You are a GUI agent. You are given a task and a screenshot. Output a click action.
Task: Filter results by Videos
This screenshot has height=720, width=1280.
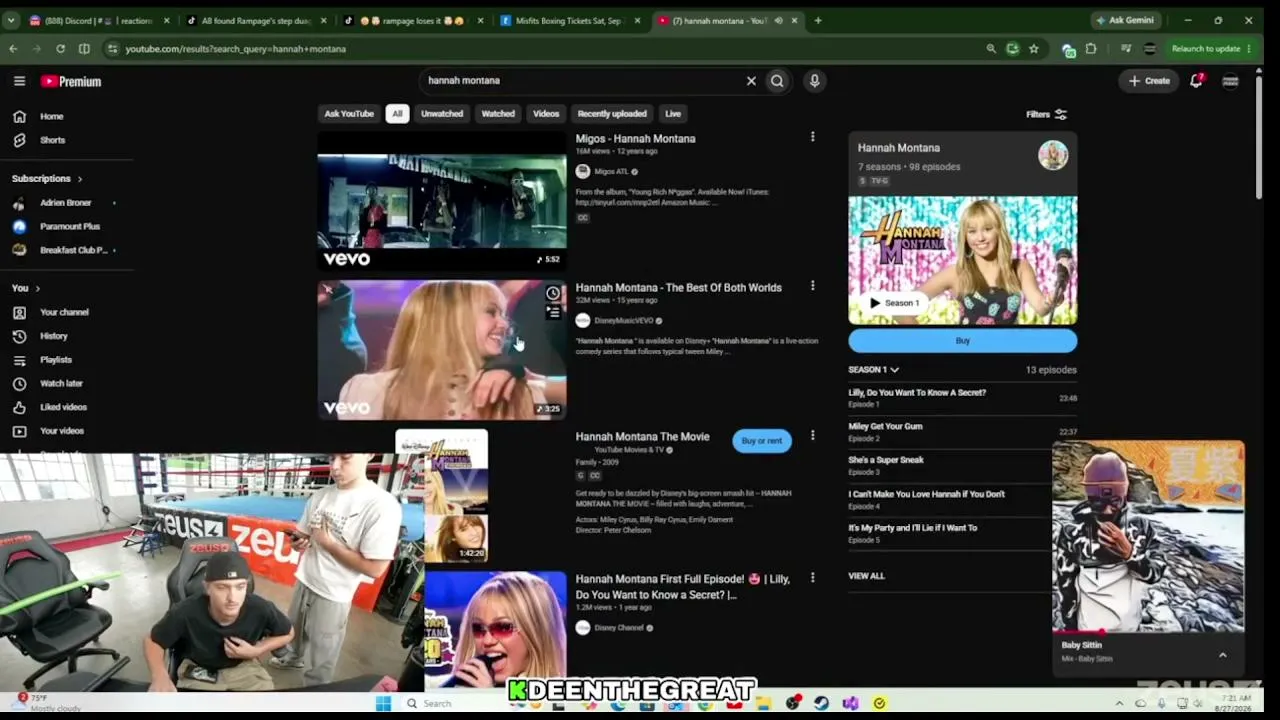coord(546,114)
